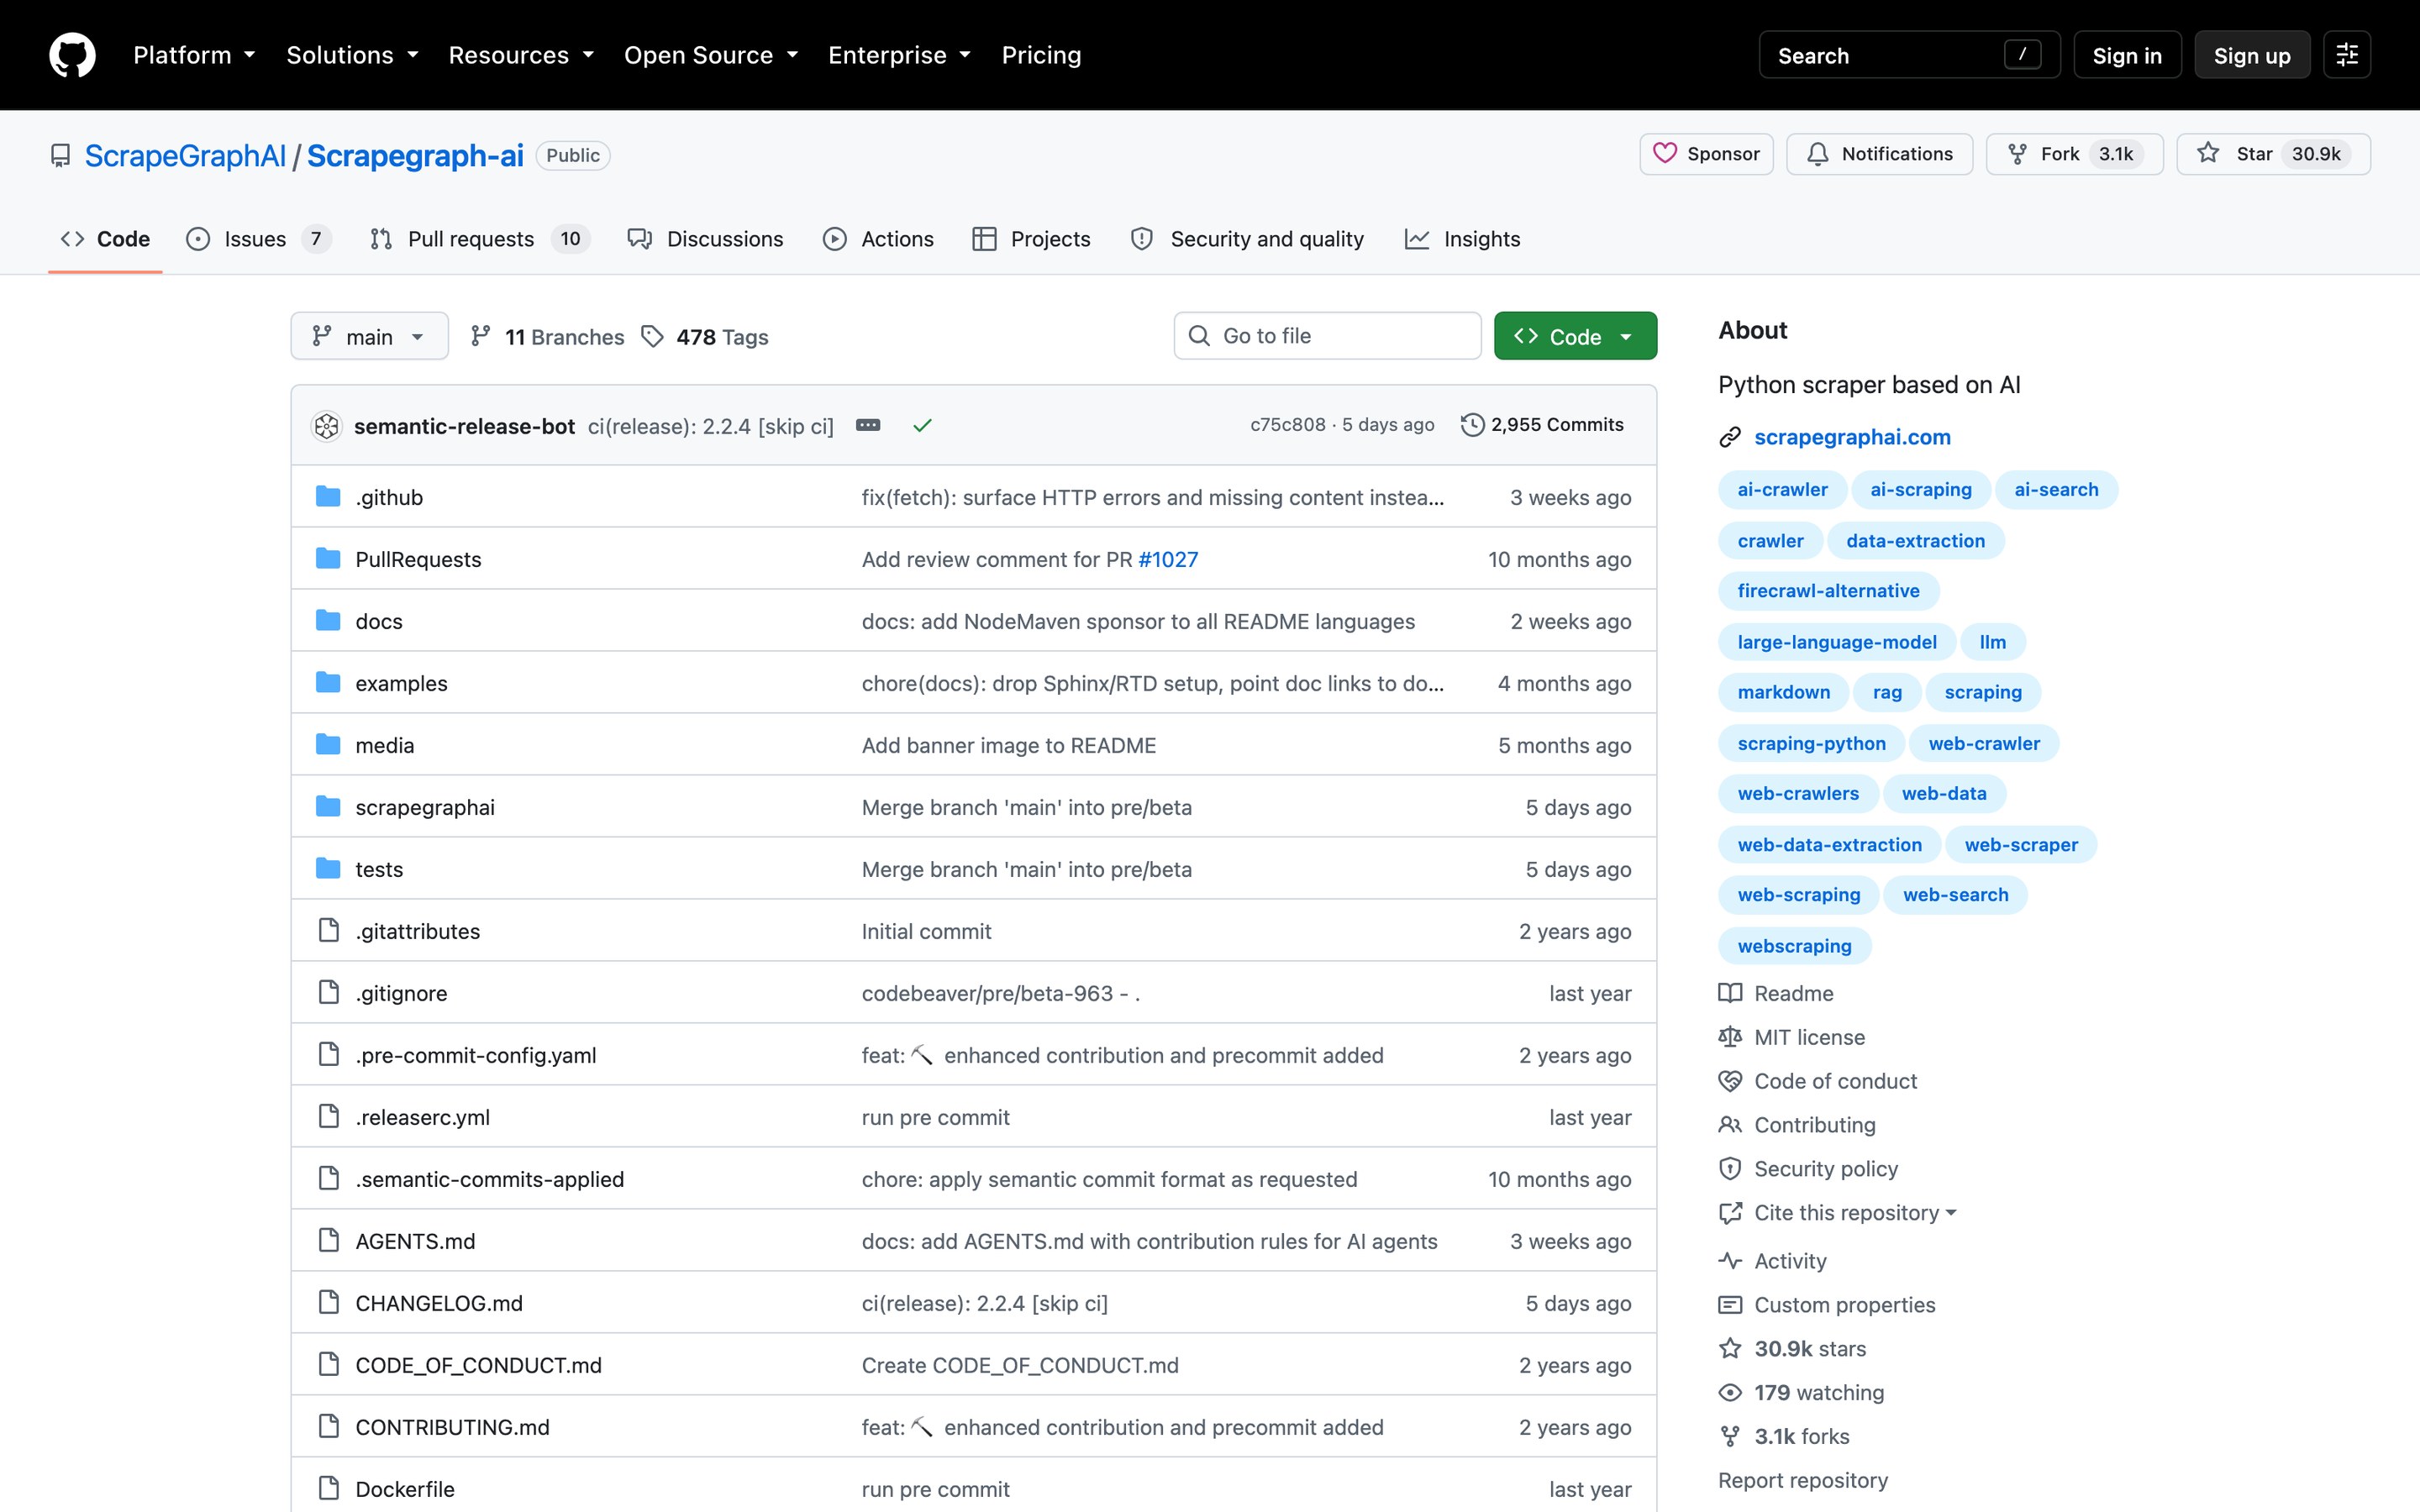Open the GitHub logo homepage

coord(72,55)
